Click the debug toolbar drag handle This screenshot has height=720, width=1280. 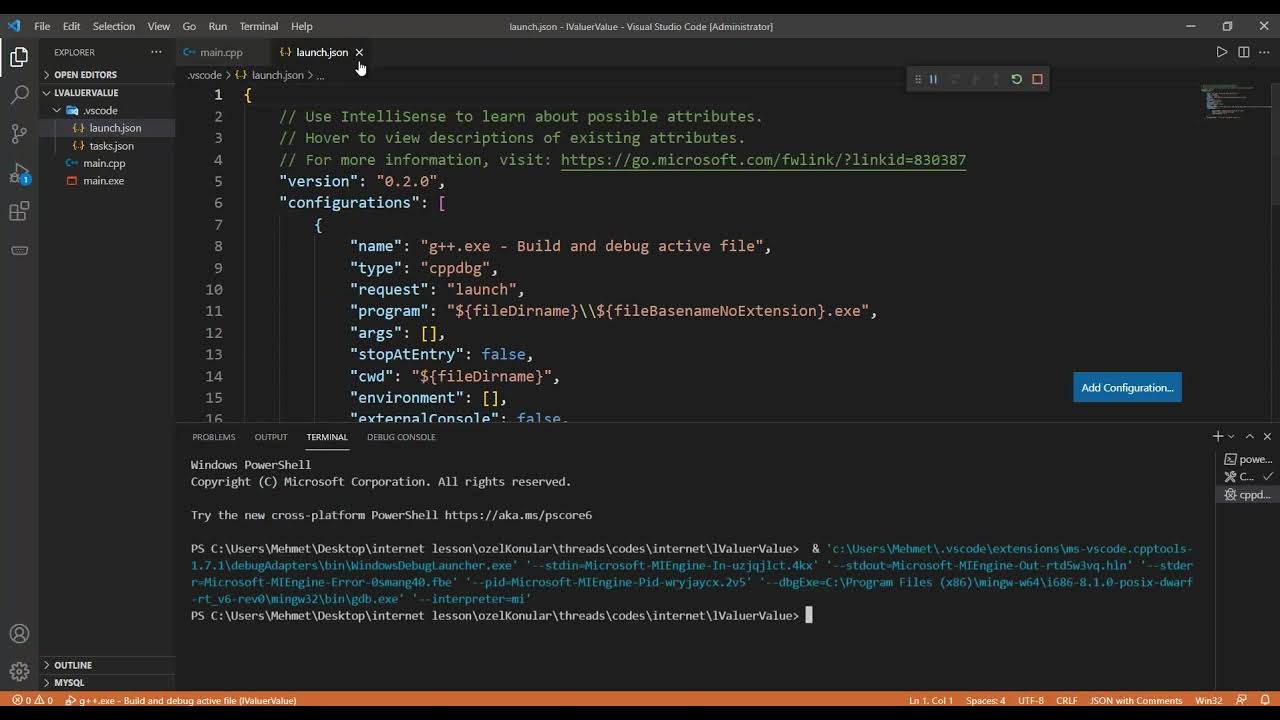[x=917, y=79]
